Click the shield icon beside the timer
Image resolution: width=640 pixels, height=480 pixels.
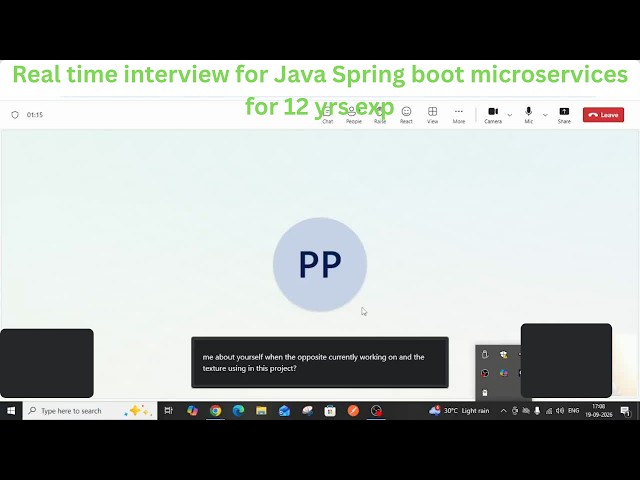(x=15, y=115)
